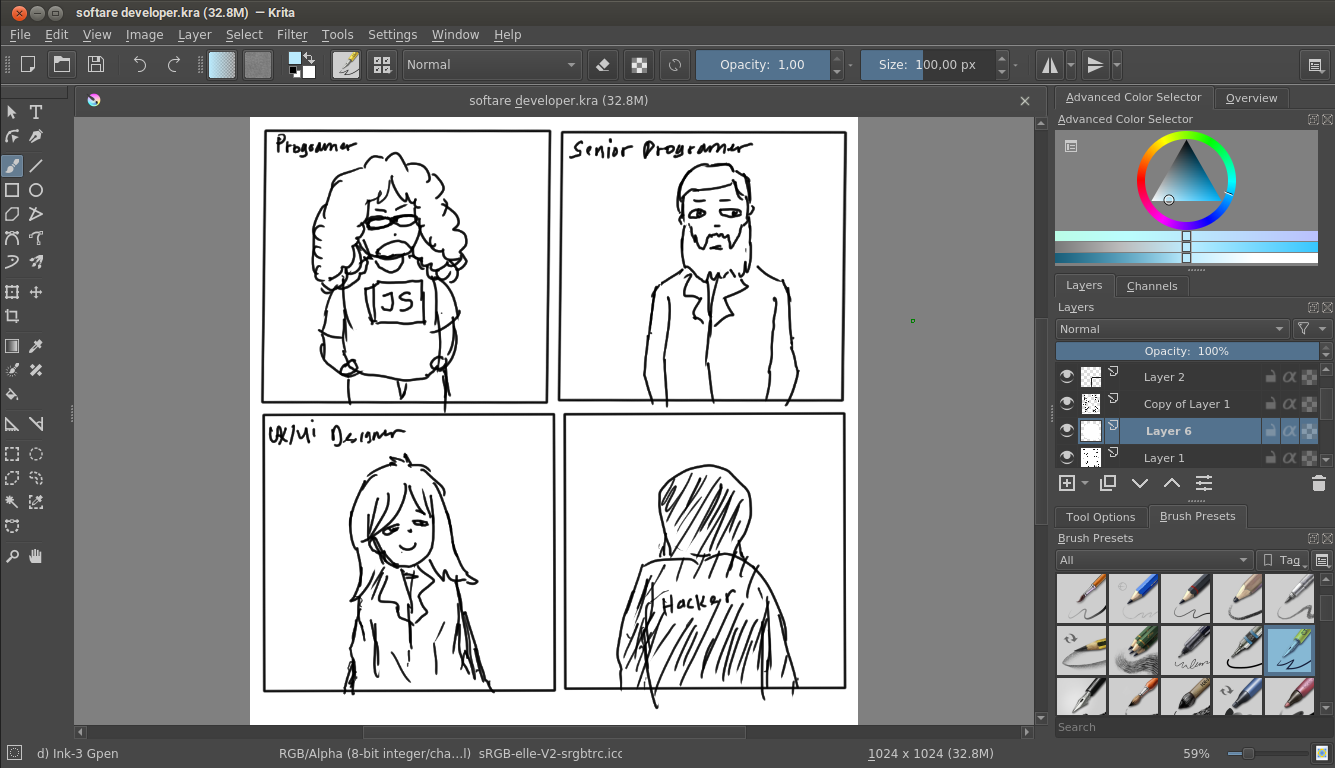Hide Layer 2 using its eye icon
The width and height of the screenshot is (1335, 768).
pyautogui.click(x=1066, y=377)
